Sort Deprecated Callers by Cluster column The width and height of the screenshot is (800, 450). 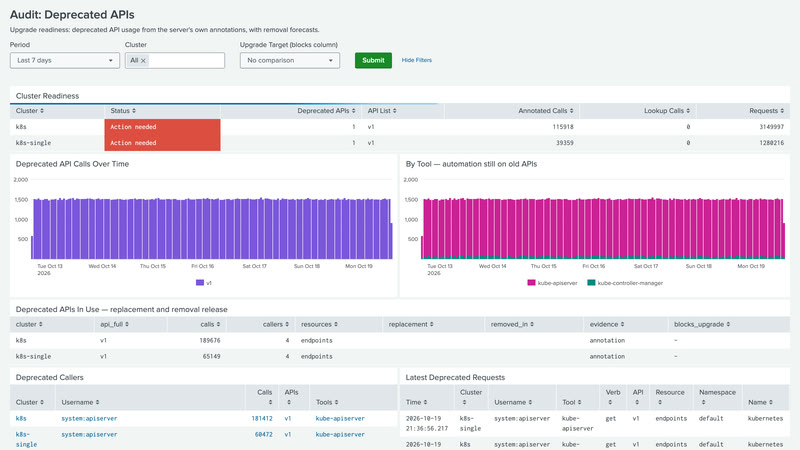[x=30, y=403]
